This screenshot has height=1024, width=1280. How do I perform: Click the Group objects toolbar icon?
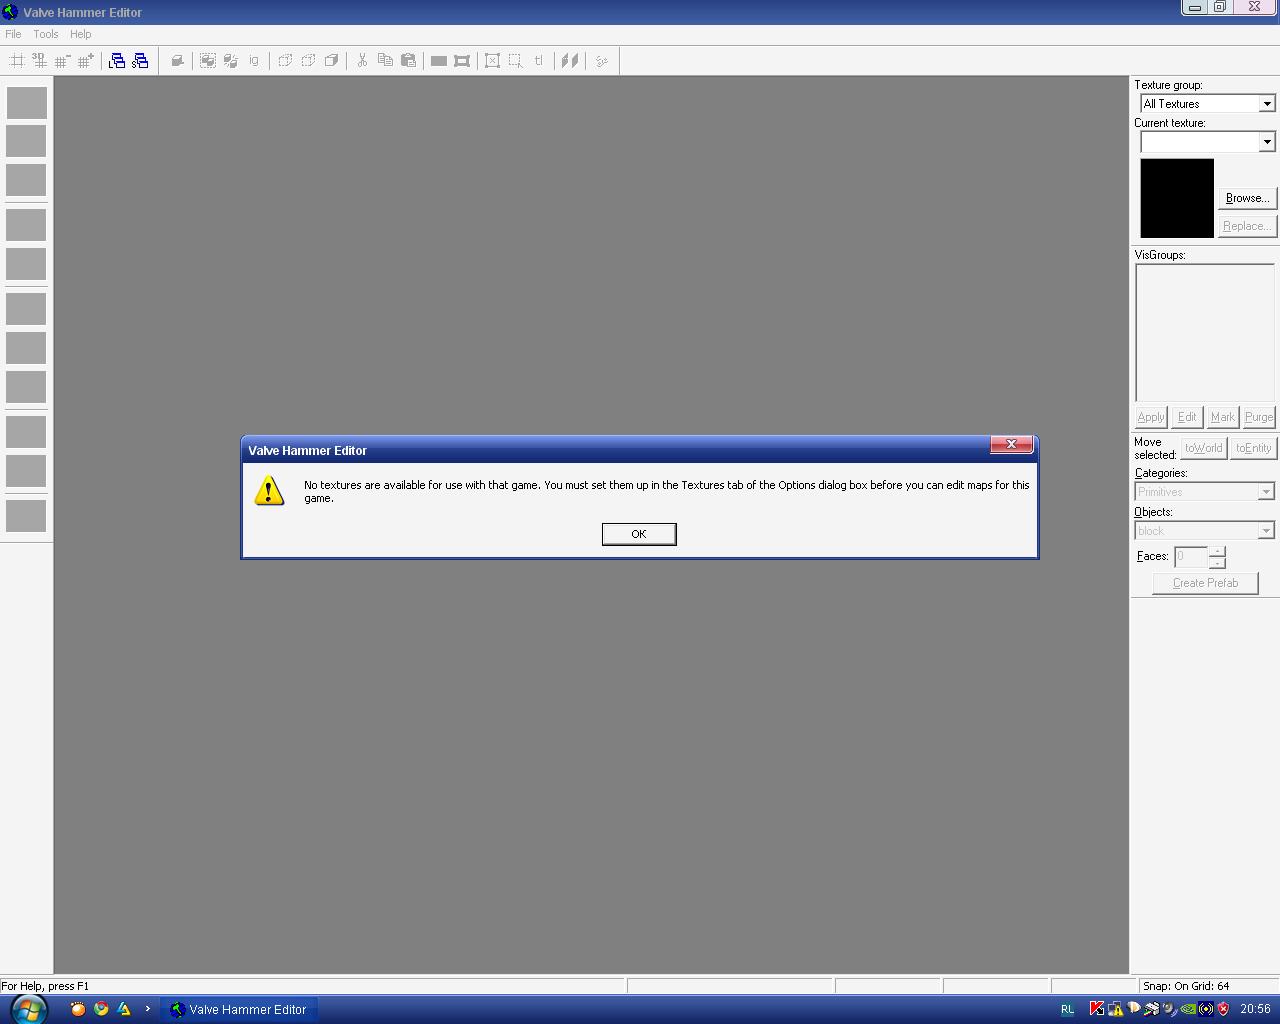click(x=208, y=61)
